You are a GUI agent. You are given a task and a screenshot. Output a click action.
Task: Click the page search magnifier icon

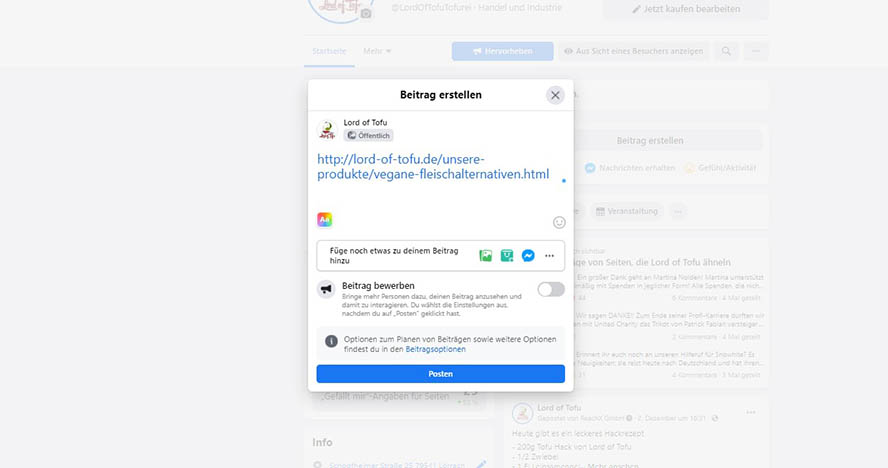[726, 51]
